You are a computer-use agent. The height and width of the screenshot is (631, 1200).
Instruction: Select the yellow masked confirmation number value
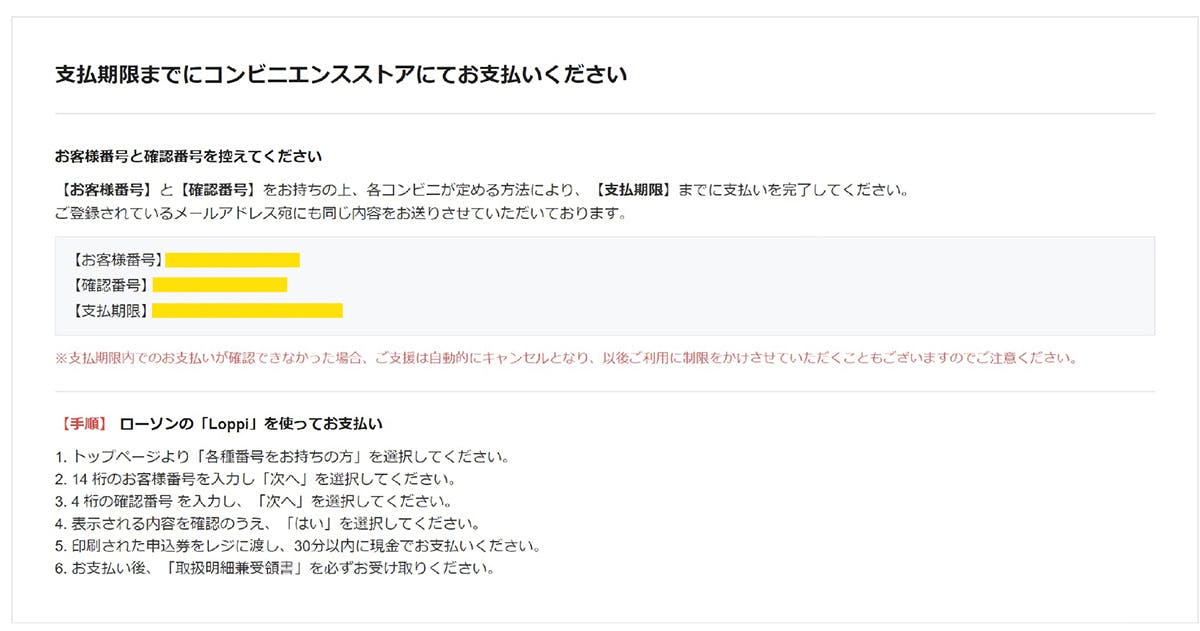[x=219, y=285]
